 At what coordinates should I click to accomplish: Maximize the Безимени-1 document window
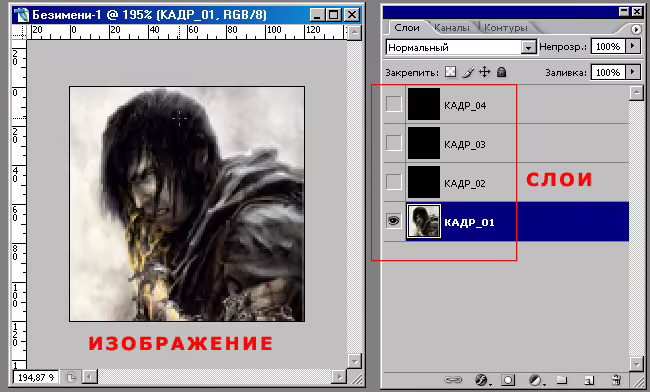click(333, 15)
